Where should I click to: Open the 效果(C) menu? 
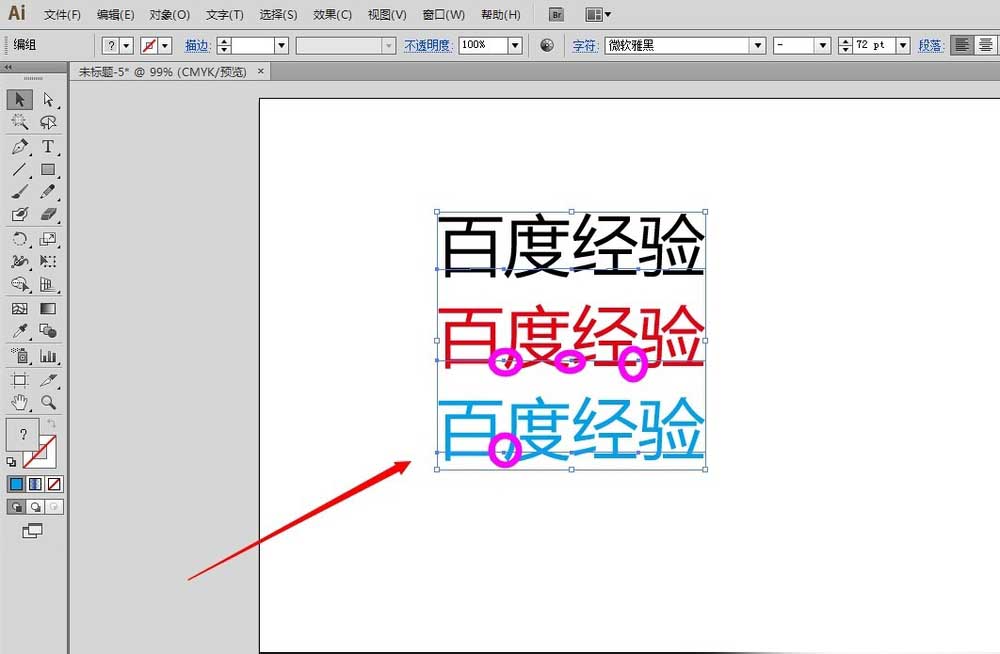(332, 15)
